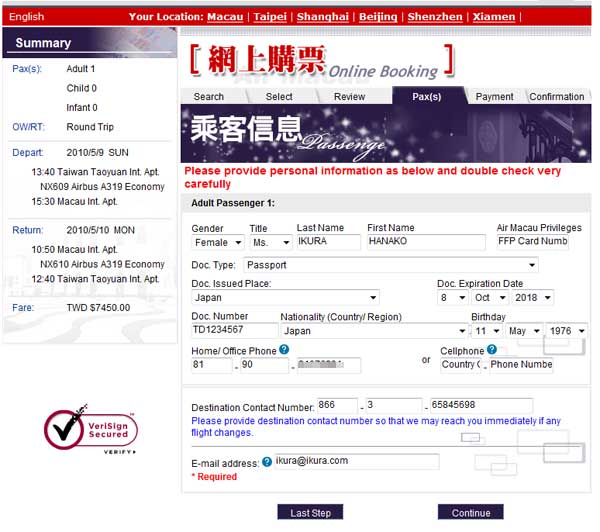Click the help icon beside E-mail address
600x532 pixels.
tap(267, 462)
